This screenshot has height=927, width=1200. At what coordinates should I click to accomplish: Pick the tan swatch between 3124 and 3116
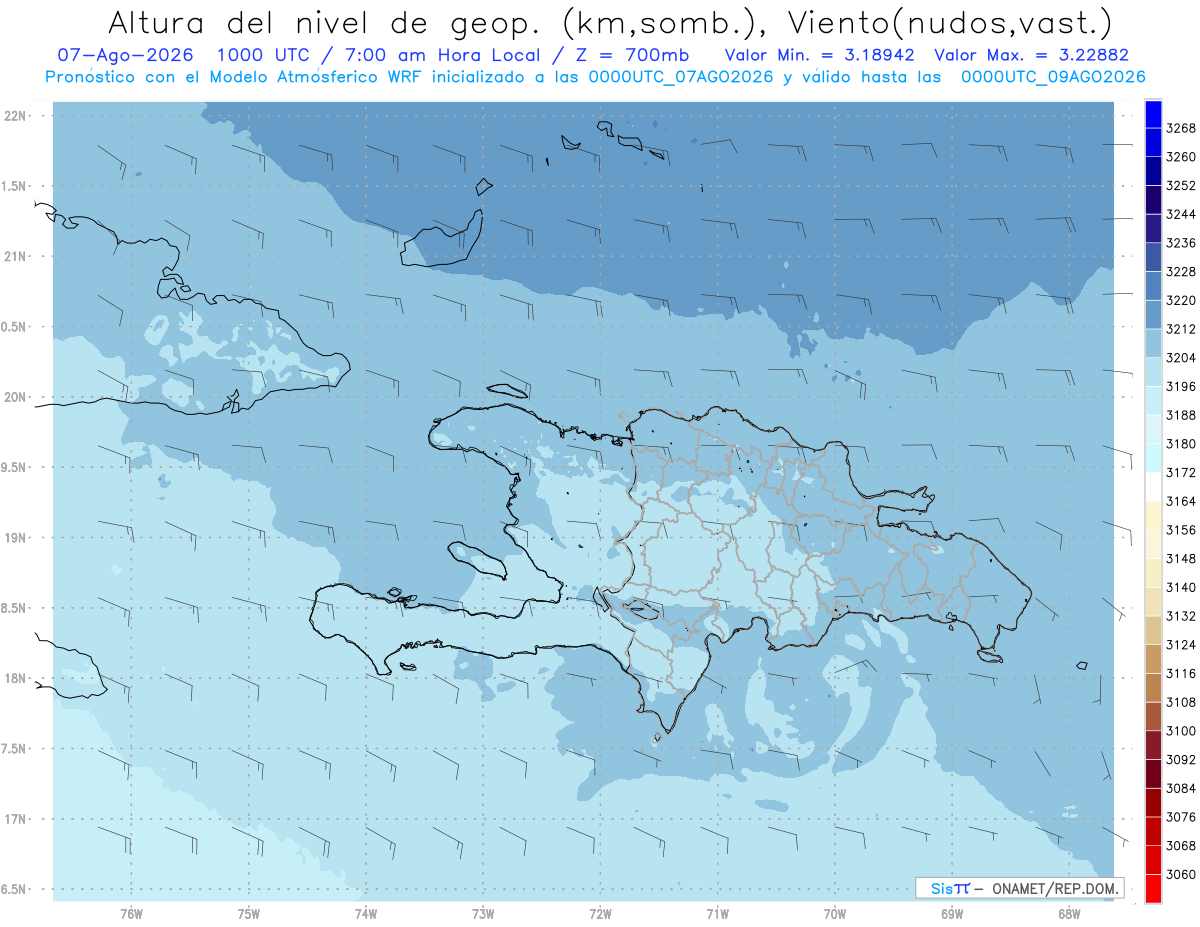(x=1153, y=658)
